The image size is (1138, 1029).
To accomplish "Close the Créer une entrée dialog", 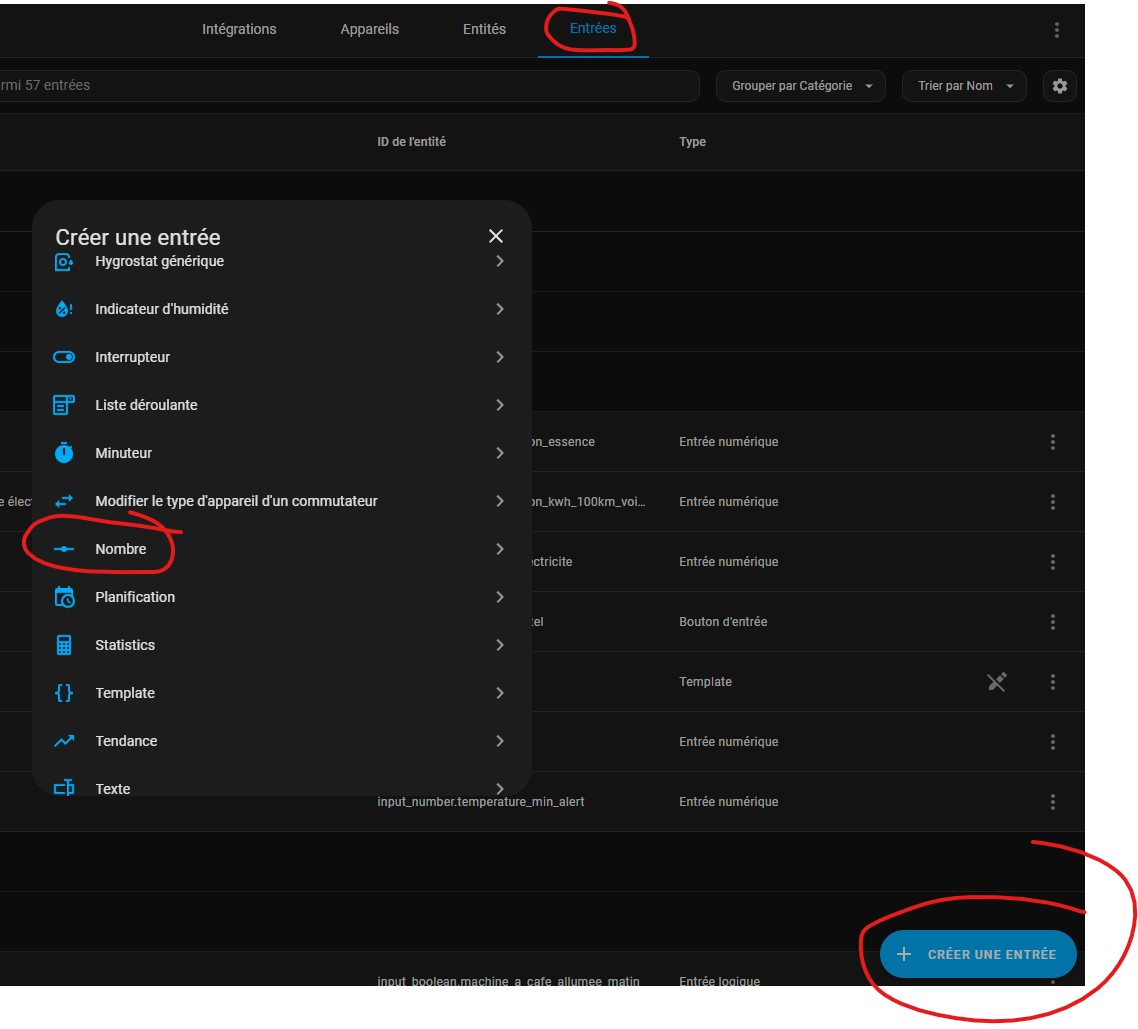I will (x=495, y=236).
